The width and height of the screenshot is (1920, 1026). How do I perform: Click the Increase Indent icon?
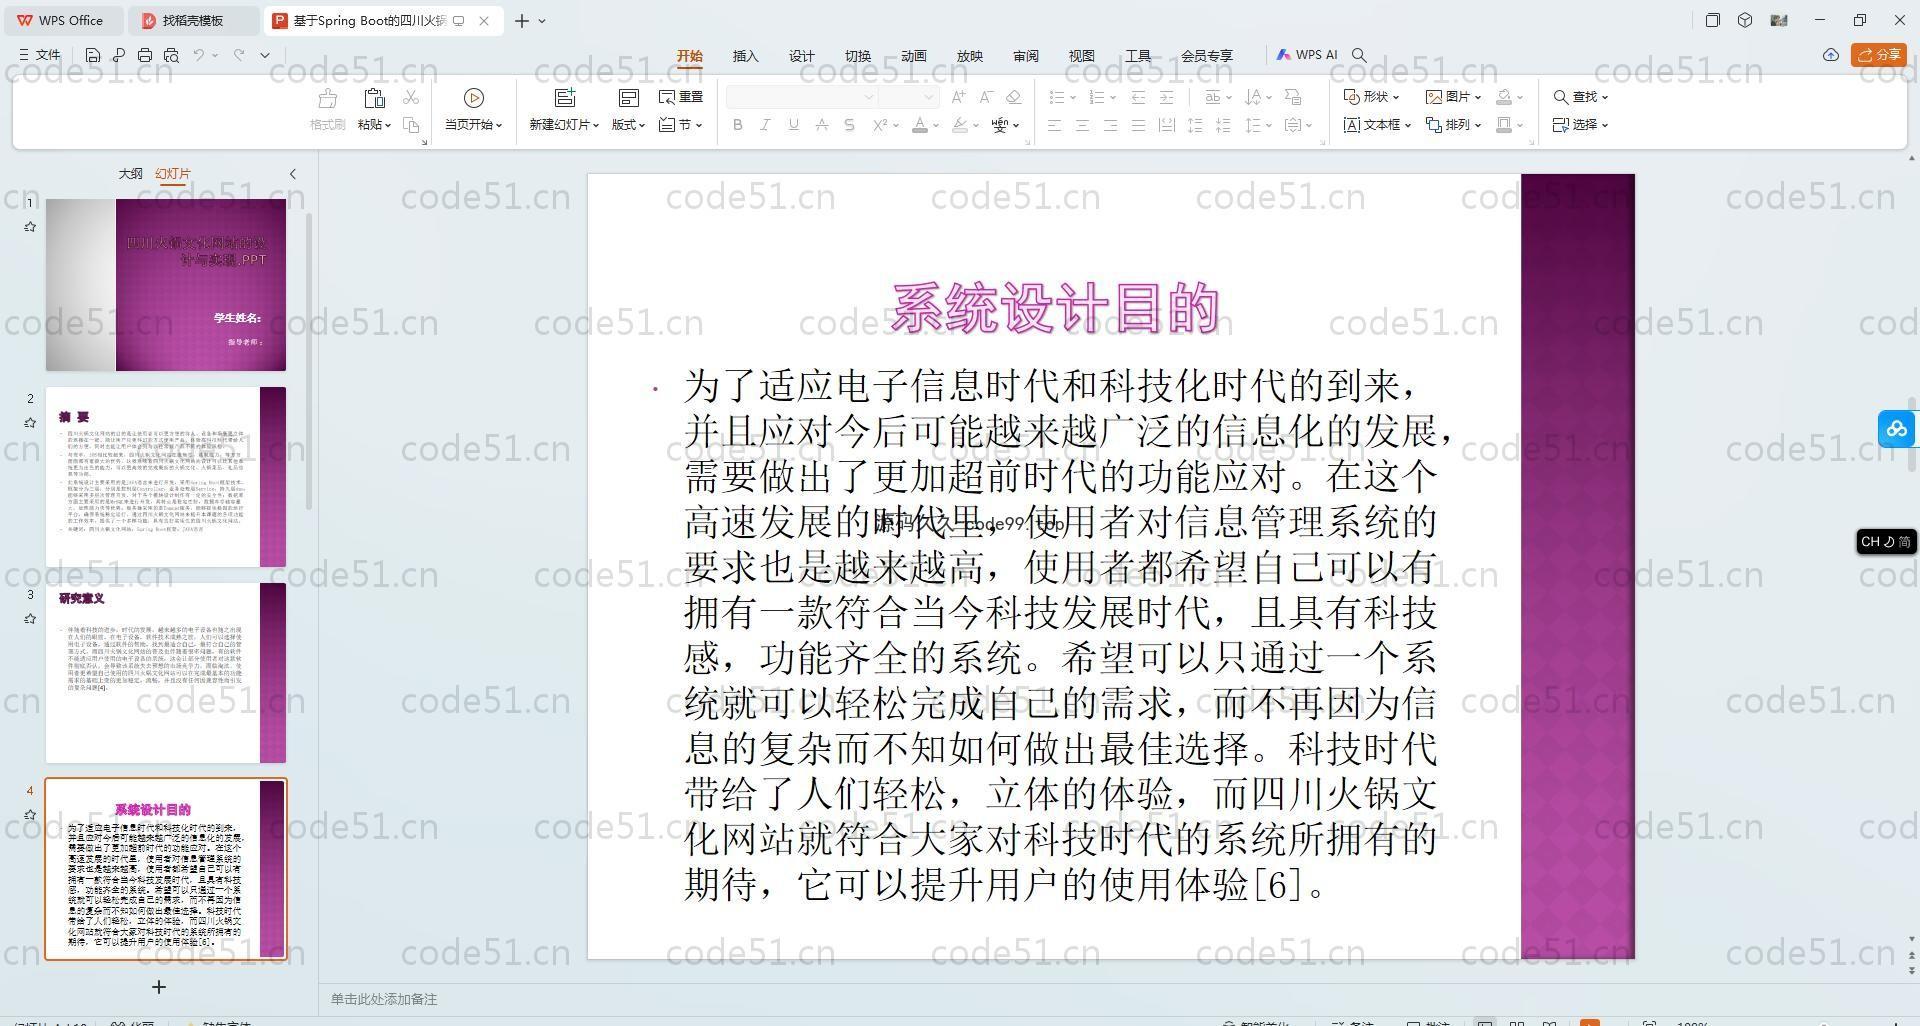coord(1166,97)
